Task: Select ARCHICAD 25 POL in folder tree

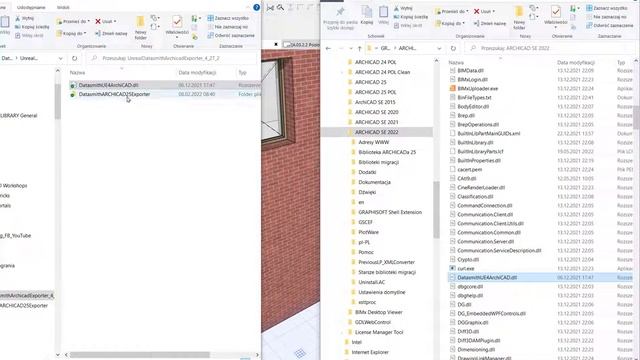Action: [375, 92]
